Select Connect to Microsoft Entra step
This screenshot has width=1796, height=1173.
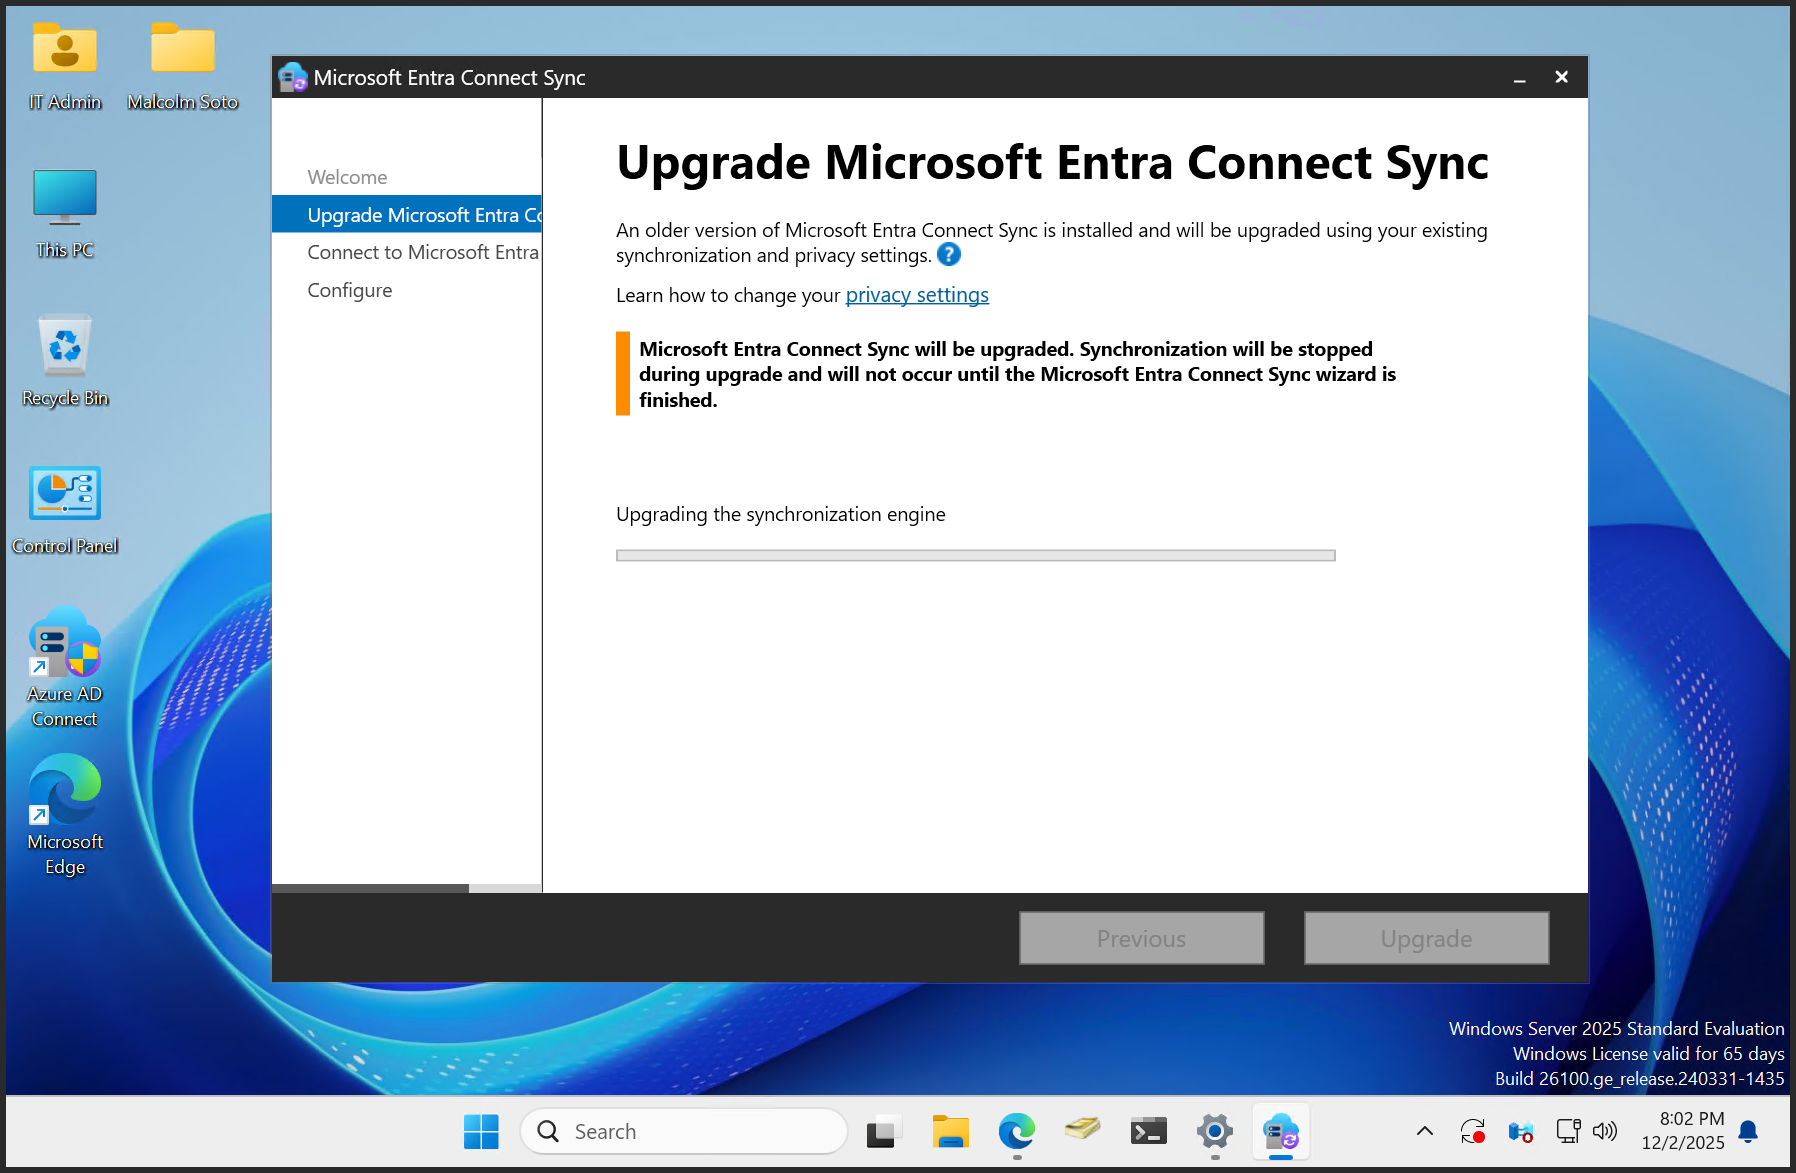(x=422, y=252)
